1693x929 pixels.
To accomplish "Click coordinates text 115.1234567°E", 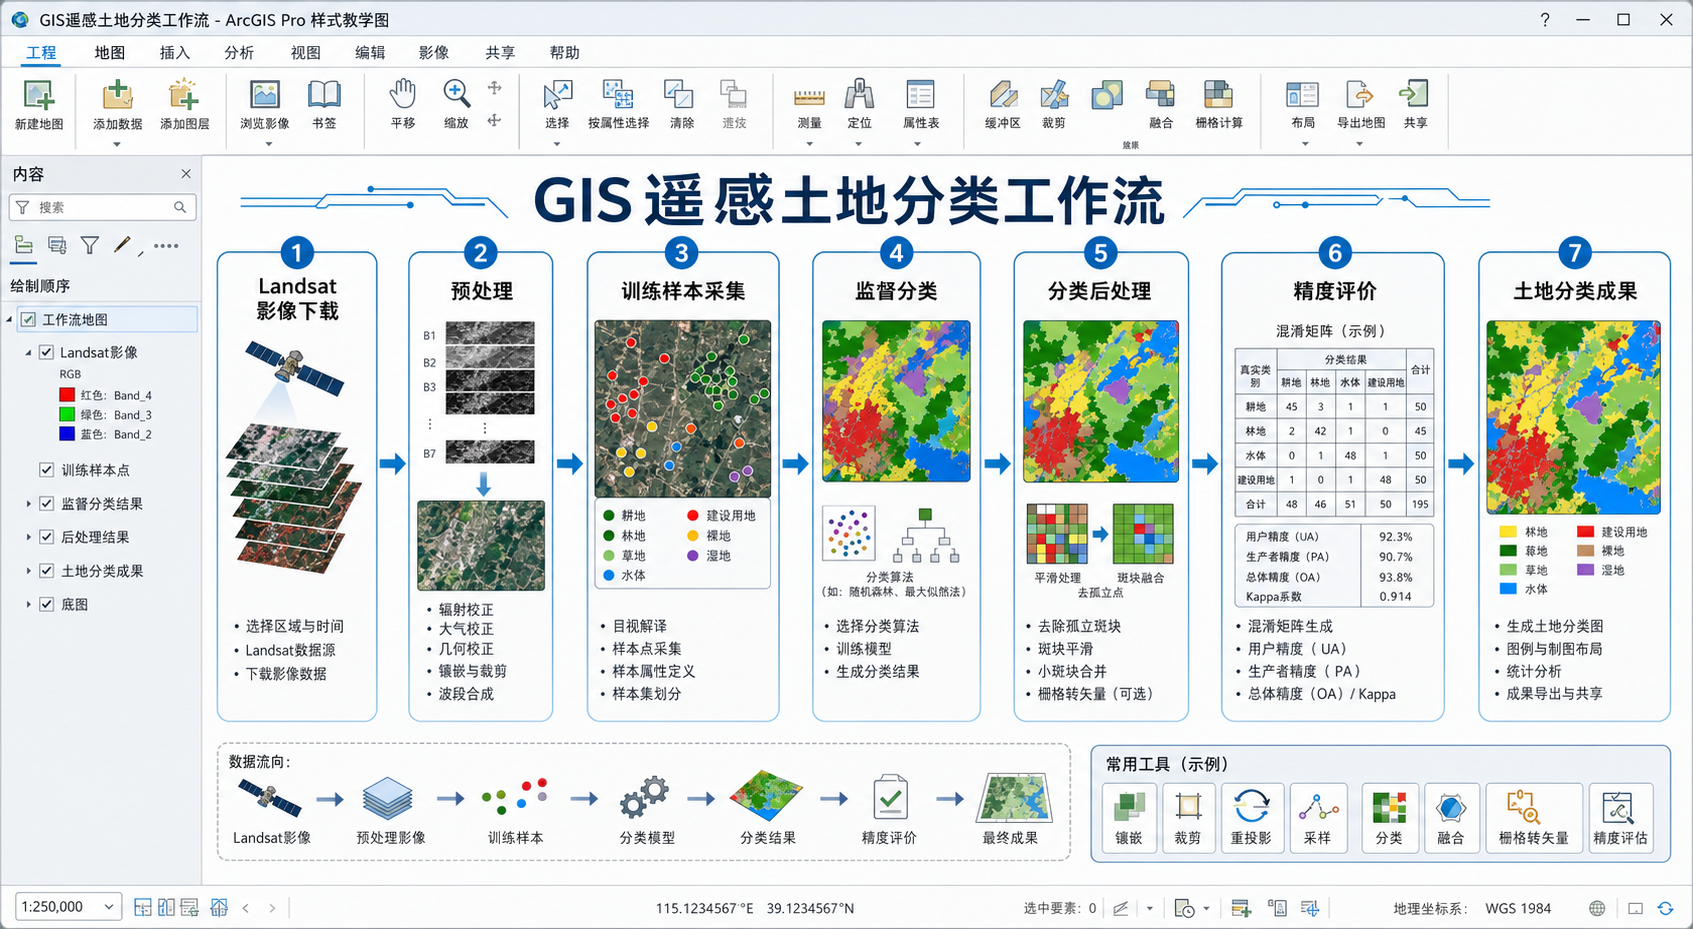I will point(704,908).
